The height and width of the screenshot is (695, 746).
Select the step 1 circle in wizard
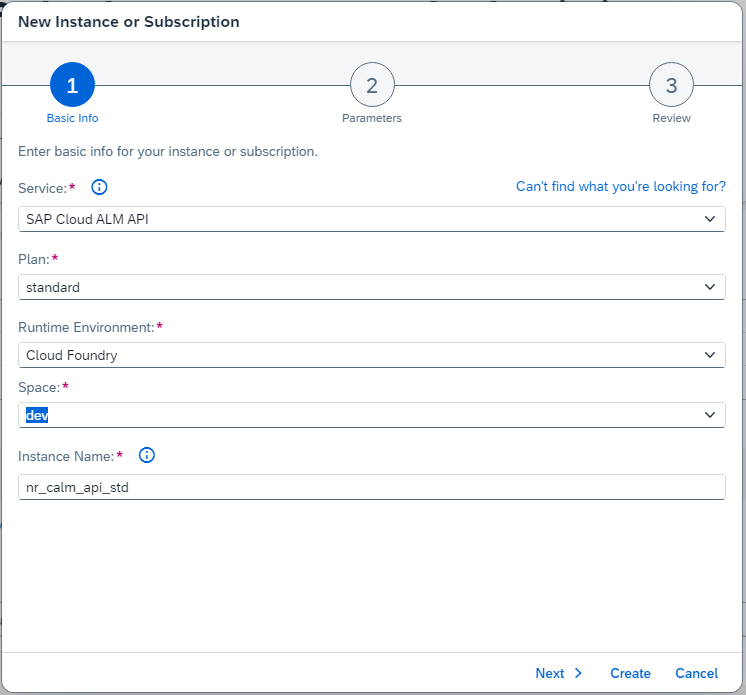[x=72, y=86]
